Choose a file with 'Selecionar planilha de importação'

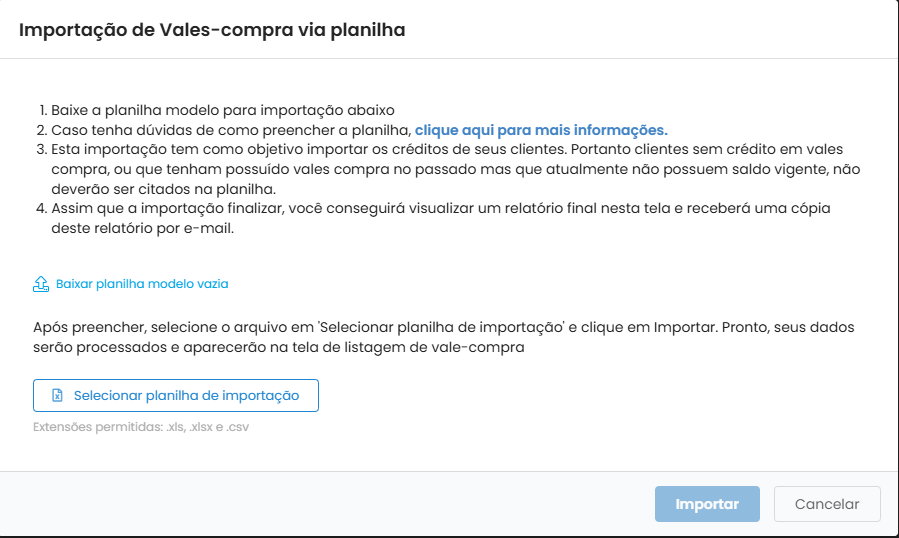175,395
